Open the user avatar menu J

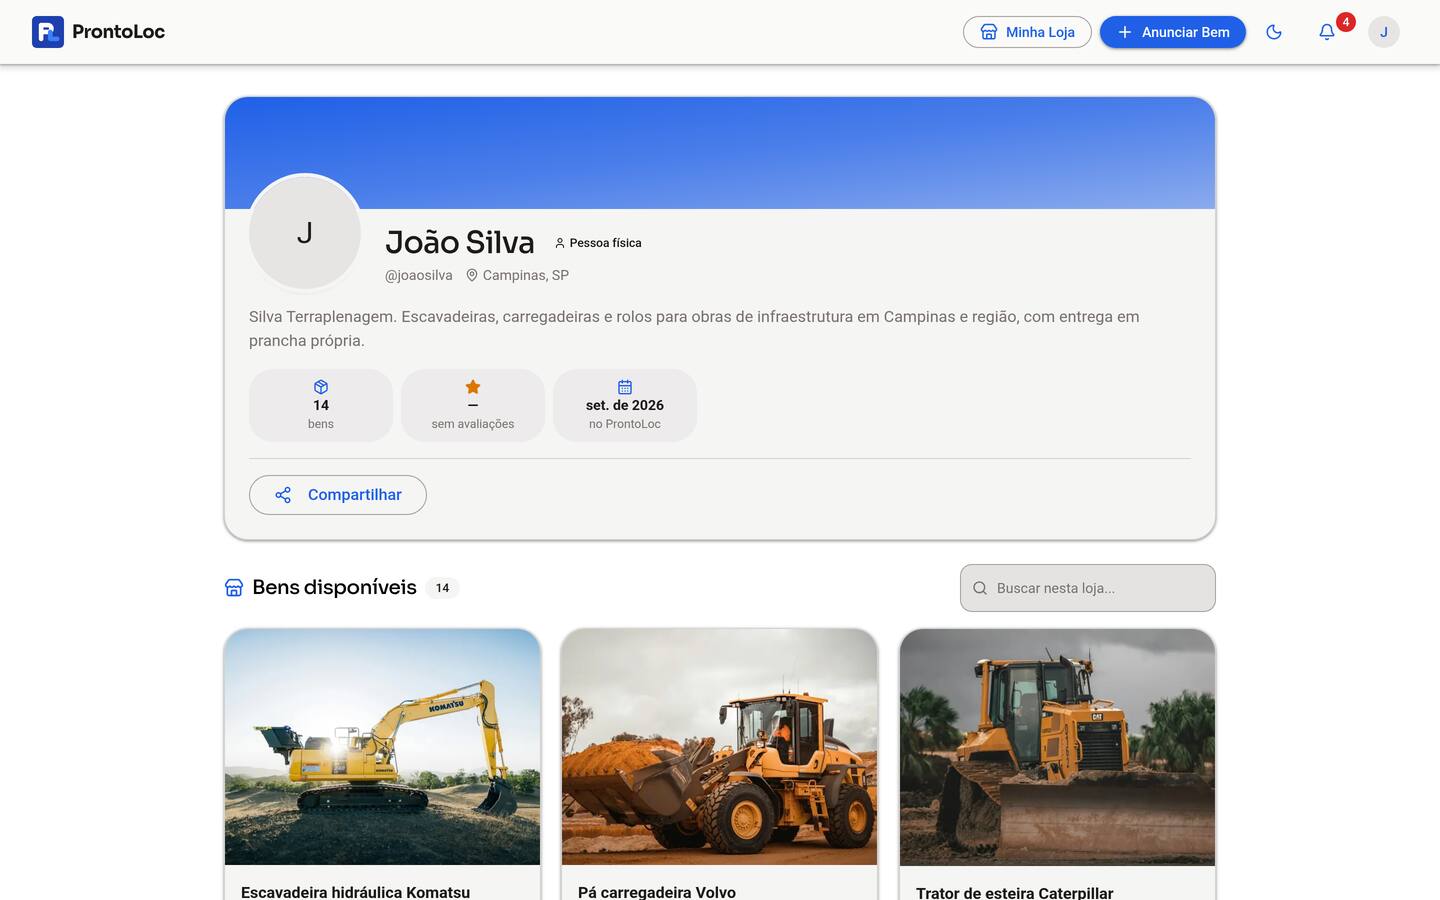click(1384, 32)
